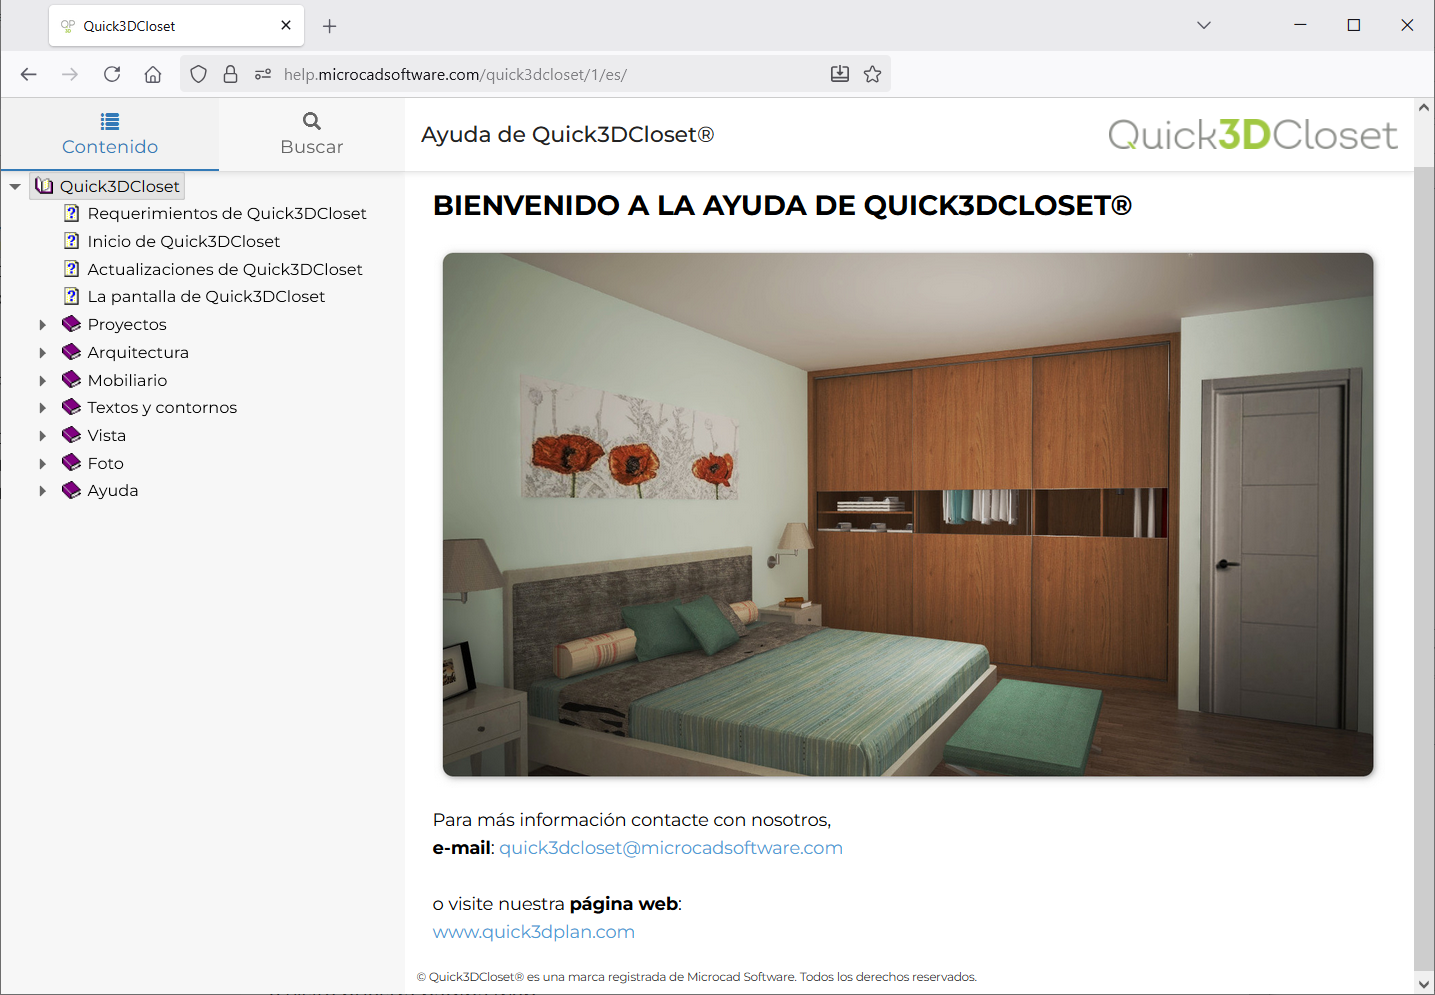Click the browser home icon

[x=153, y=74]
